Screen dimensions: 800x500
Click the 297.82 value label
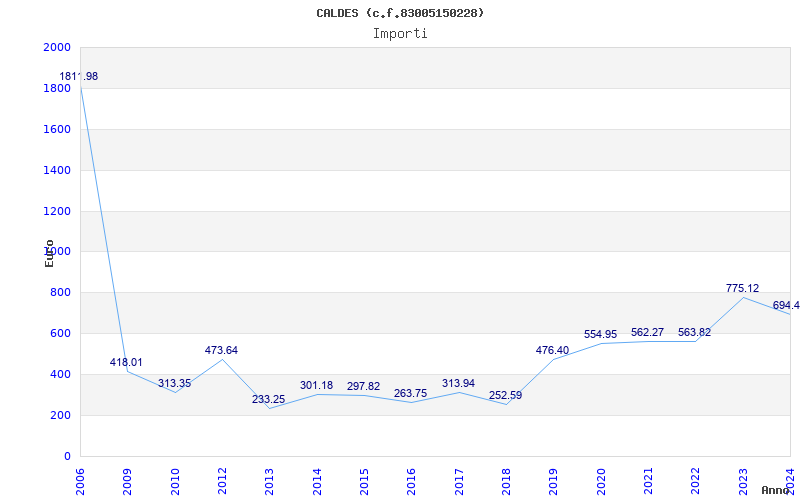tap(363, 386)
